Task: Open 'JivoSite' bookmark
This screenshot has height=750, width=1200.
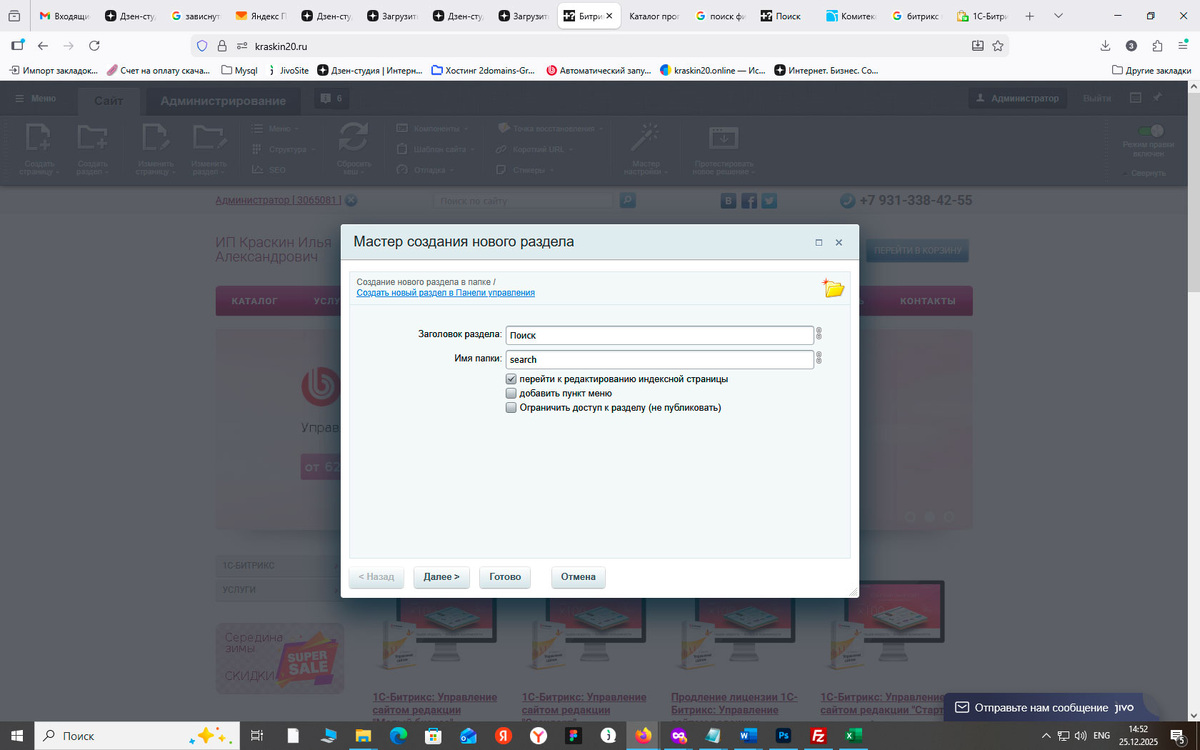Action: click(289, 71)
